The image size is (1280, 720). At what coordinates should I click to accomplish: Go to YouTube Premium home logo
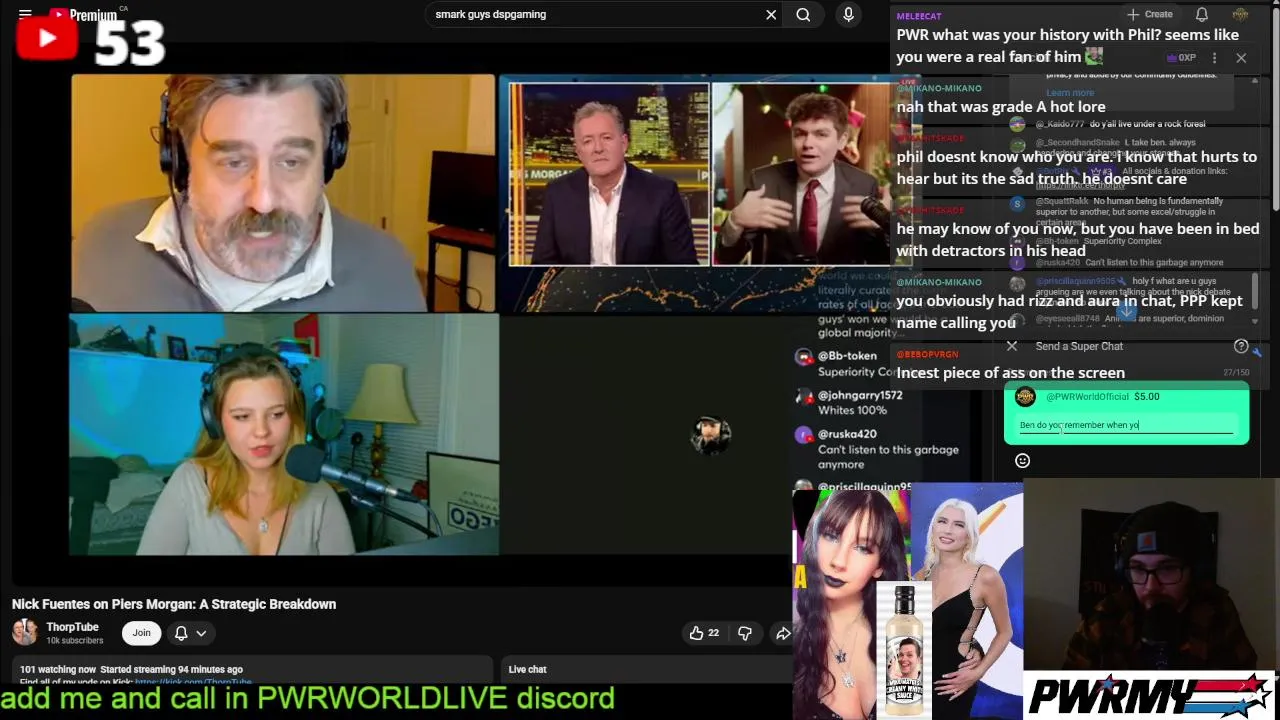click(83, 15)
